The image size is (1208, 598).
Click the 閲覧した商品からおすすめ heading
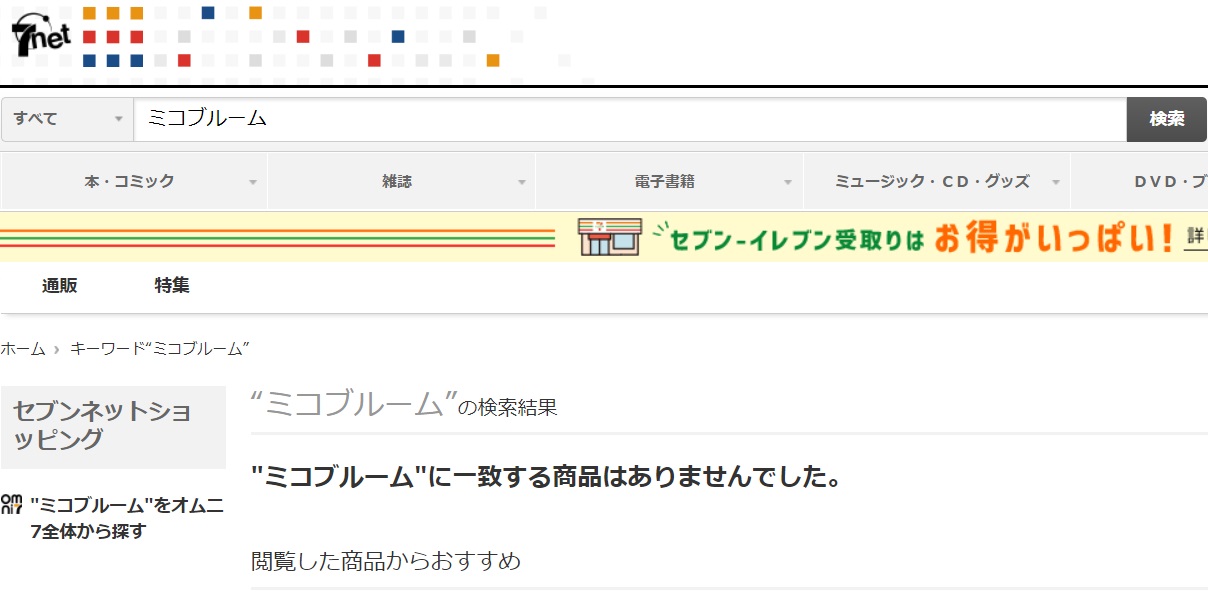click(x=386, y=561)
